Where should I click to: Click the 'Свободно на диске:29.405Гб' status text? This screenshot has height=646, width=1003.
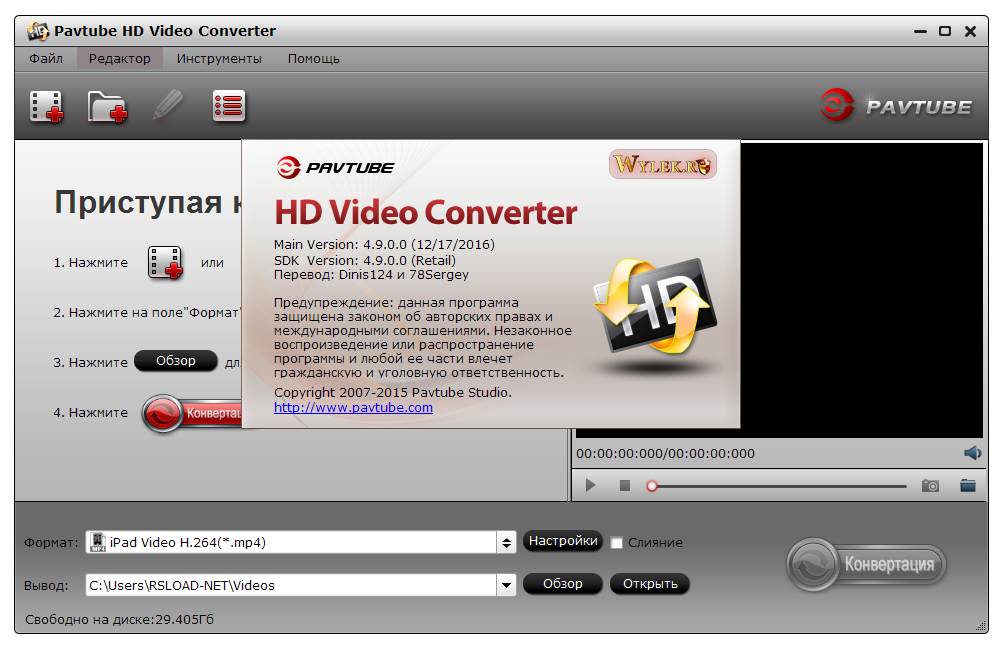click(x=119, y=619)
